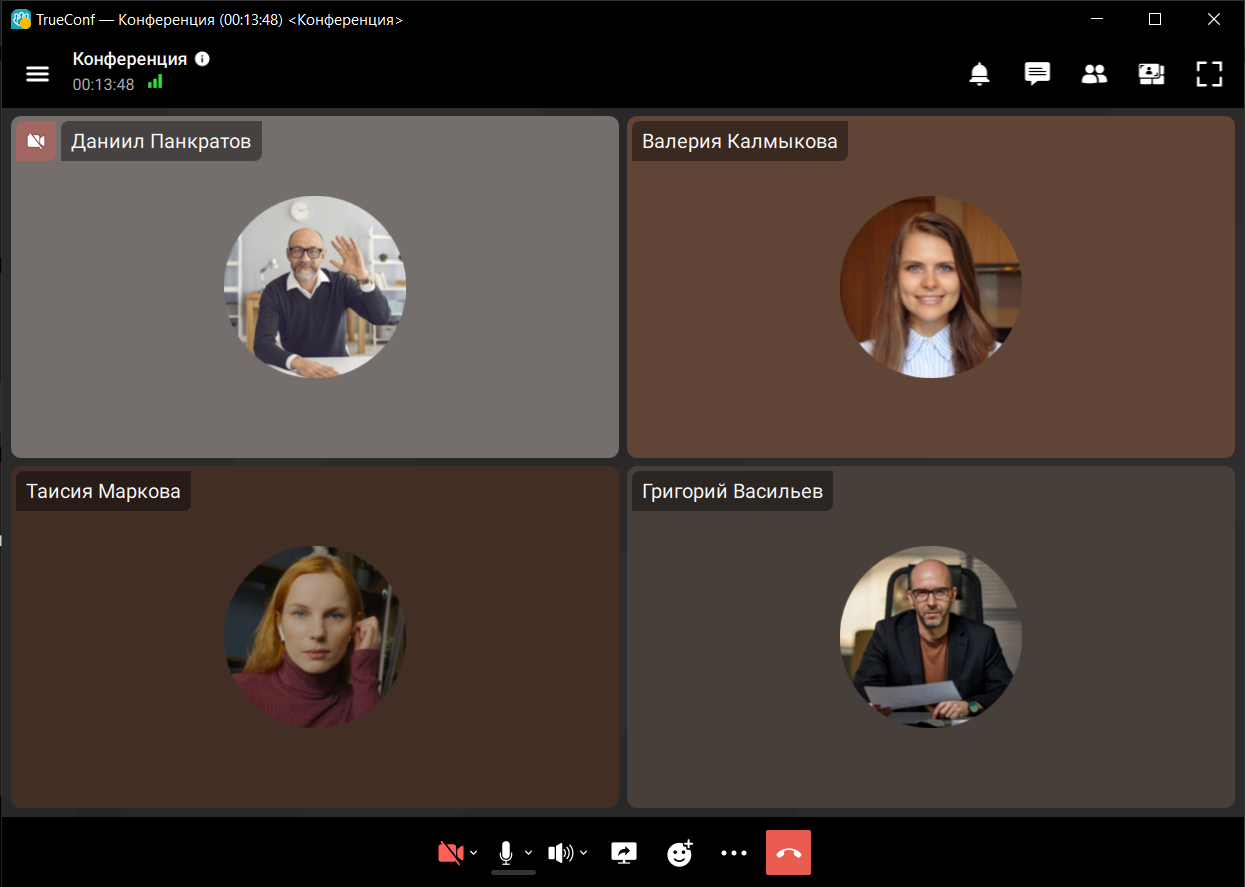Click the conference info icon
The height and width of the screenshot is (887, 1245).
click(202, 59)
